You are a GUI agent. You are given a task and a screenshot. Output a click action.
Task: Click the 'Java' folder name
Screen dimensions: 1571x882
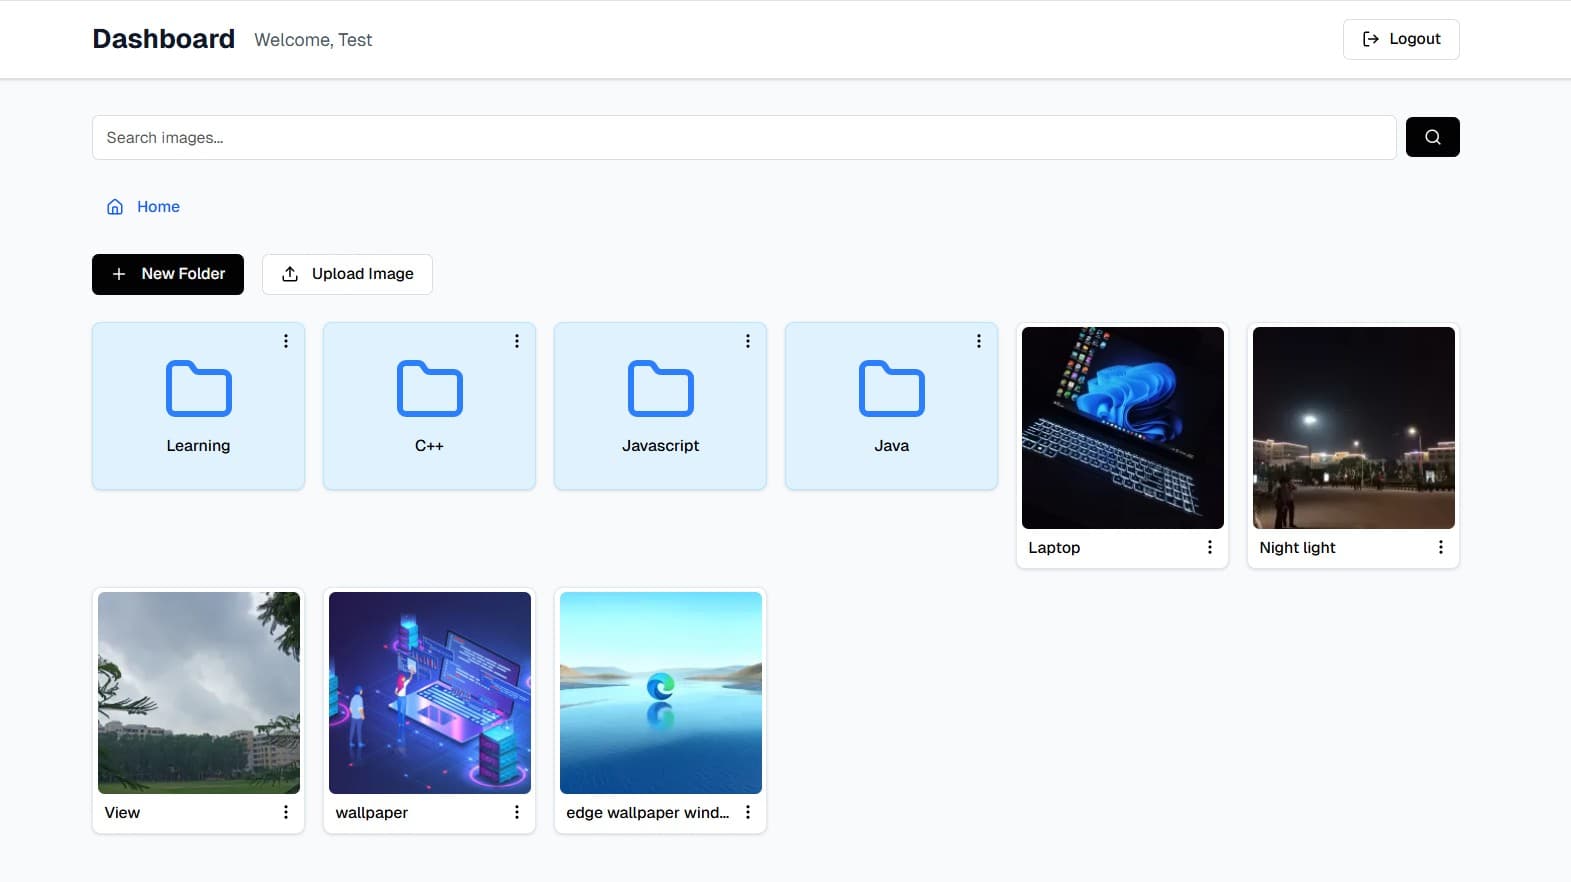click(891, 446)
